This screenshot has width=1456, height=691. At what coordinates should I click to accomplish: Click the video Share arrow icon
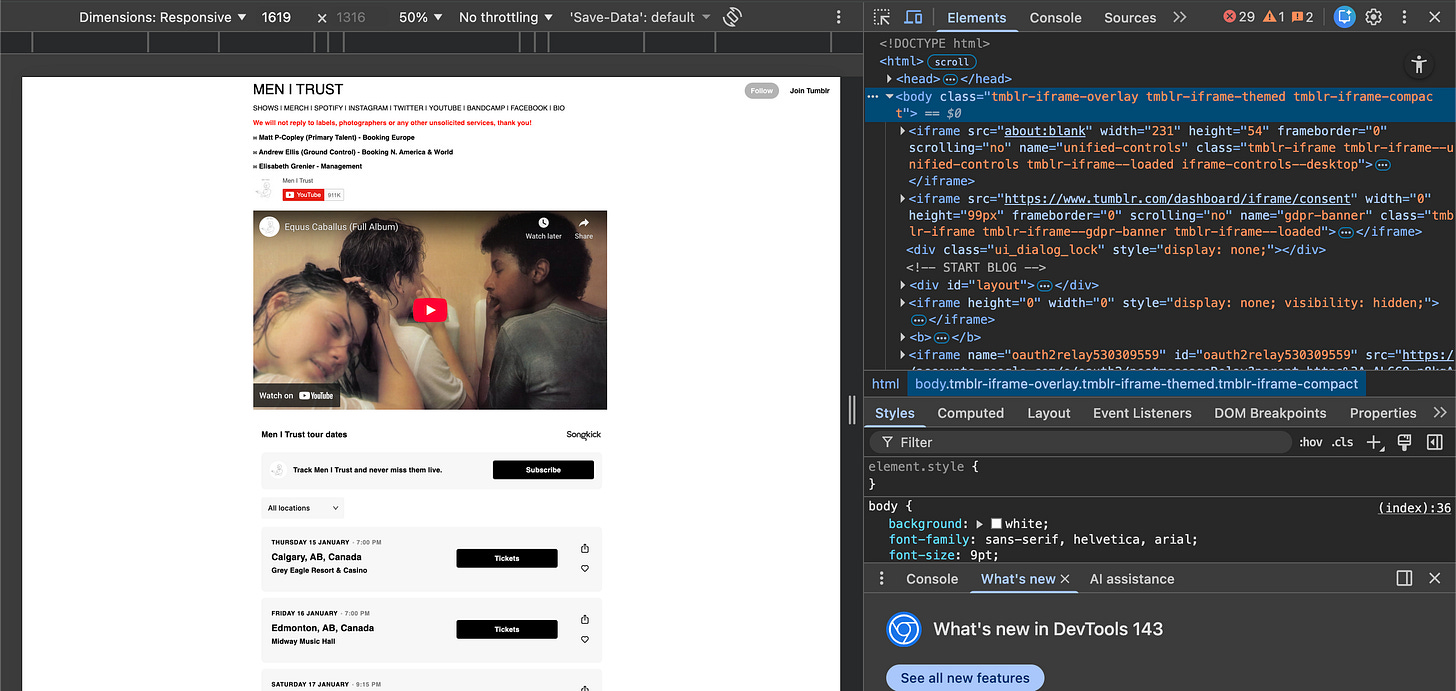(584, 223)
